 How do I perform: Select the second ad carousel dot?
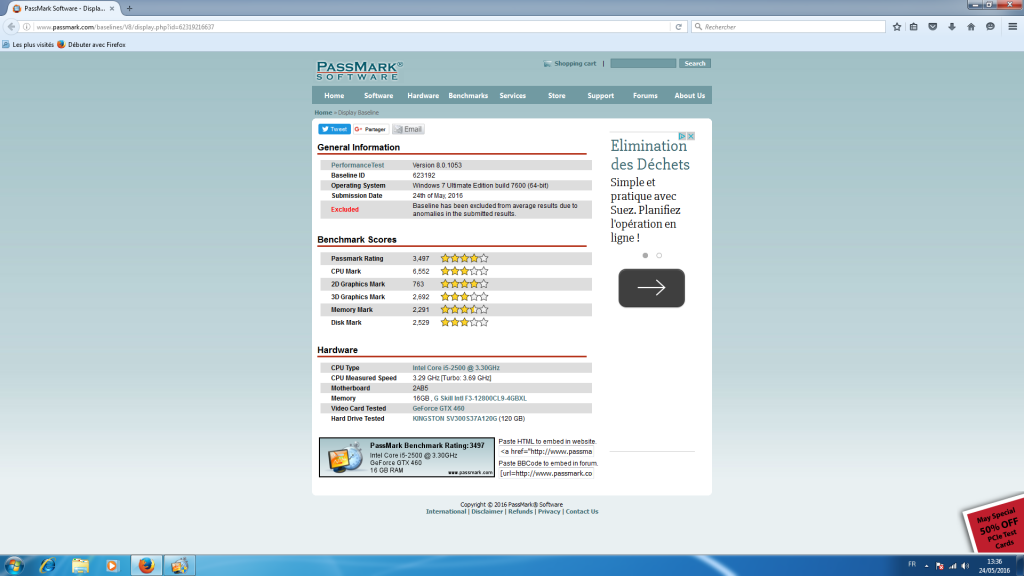coord(659,255)
